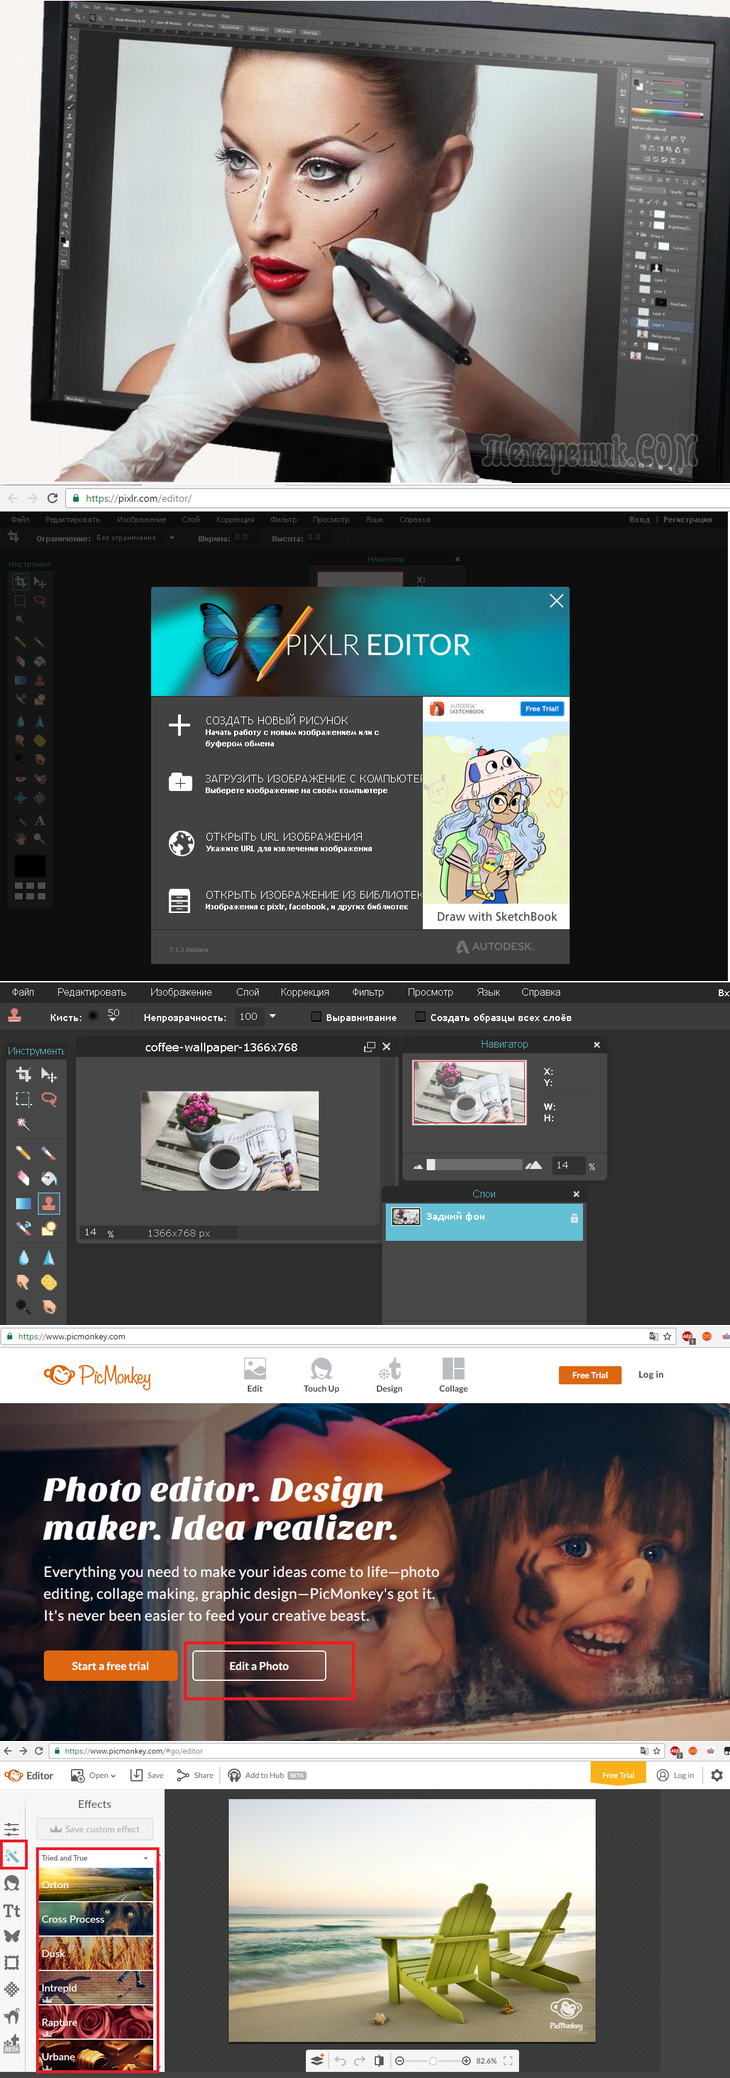Open Слой menu in coffee-wallpaper editor
Image resolution: width=730 pixels, height=2078 pixels.
coord(248,992)
